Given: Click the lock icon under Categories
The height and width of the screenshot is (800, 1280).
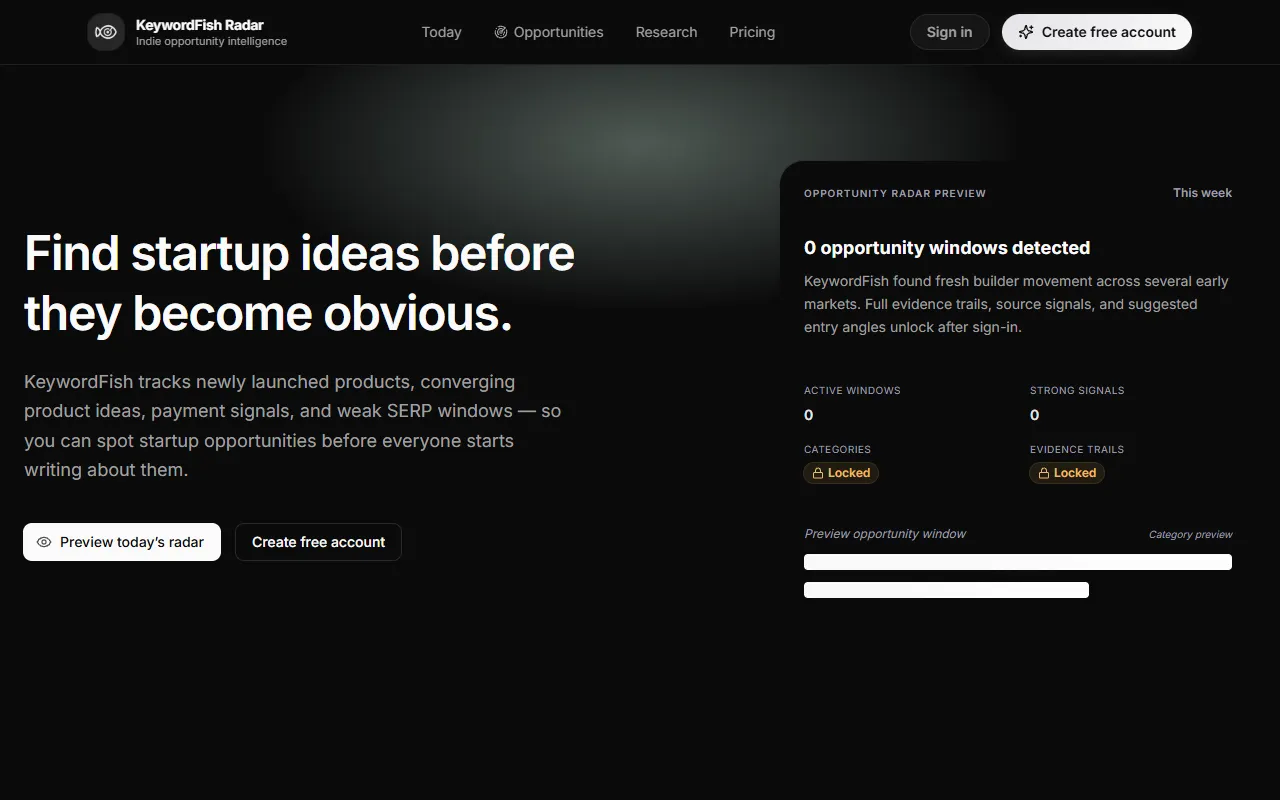Looking at the screenshot, I should 818,473.
